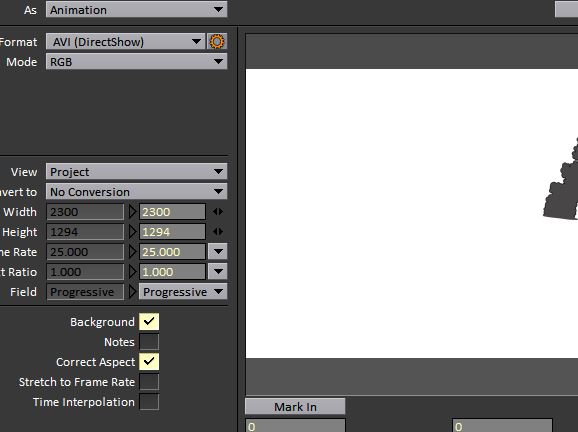578x432 pixels.
Task: Click the editable Frame Rate field 25.000
Action: pos(172,252)
